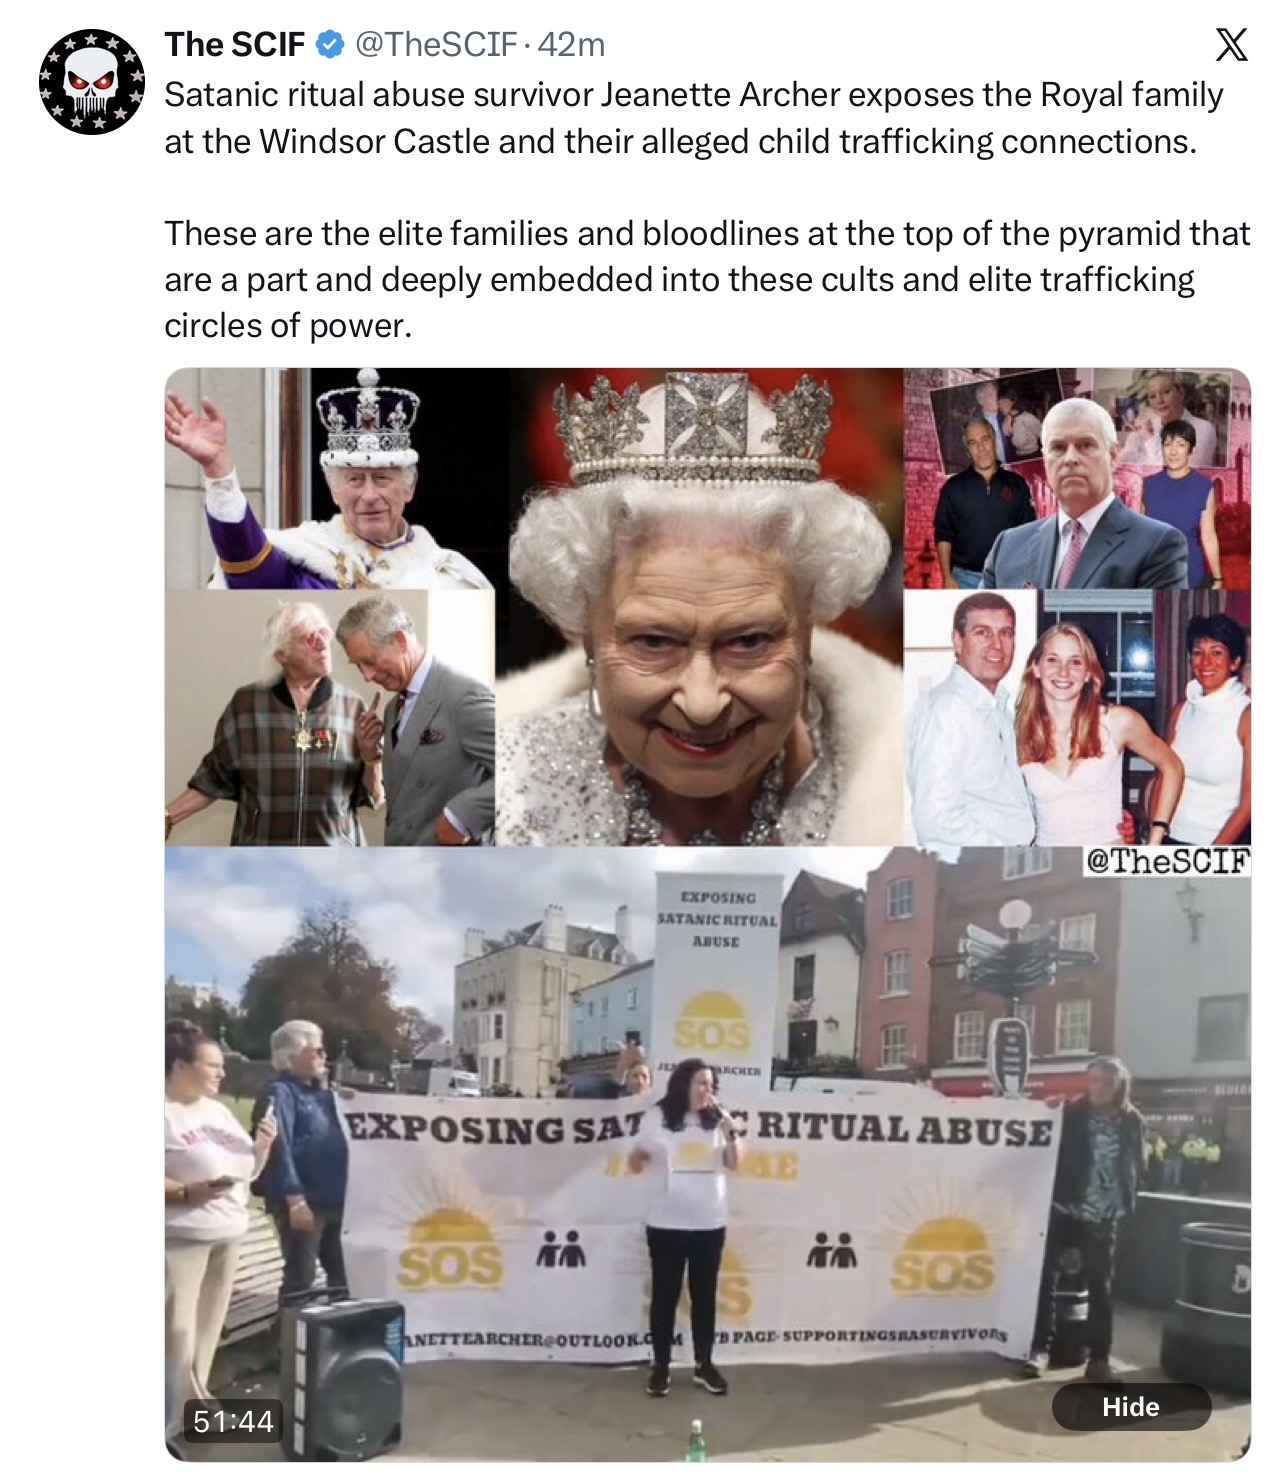This screenshot has width=1283, height=1482.
Task: Hide the video with the Hide button
Action: click(1131, 1406)
